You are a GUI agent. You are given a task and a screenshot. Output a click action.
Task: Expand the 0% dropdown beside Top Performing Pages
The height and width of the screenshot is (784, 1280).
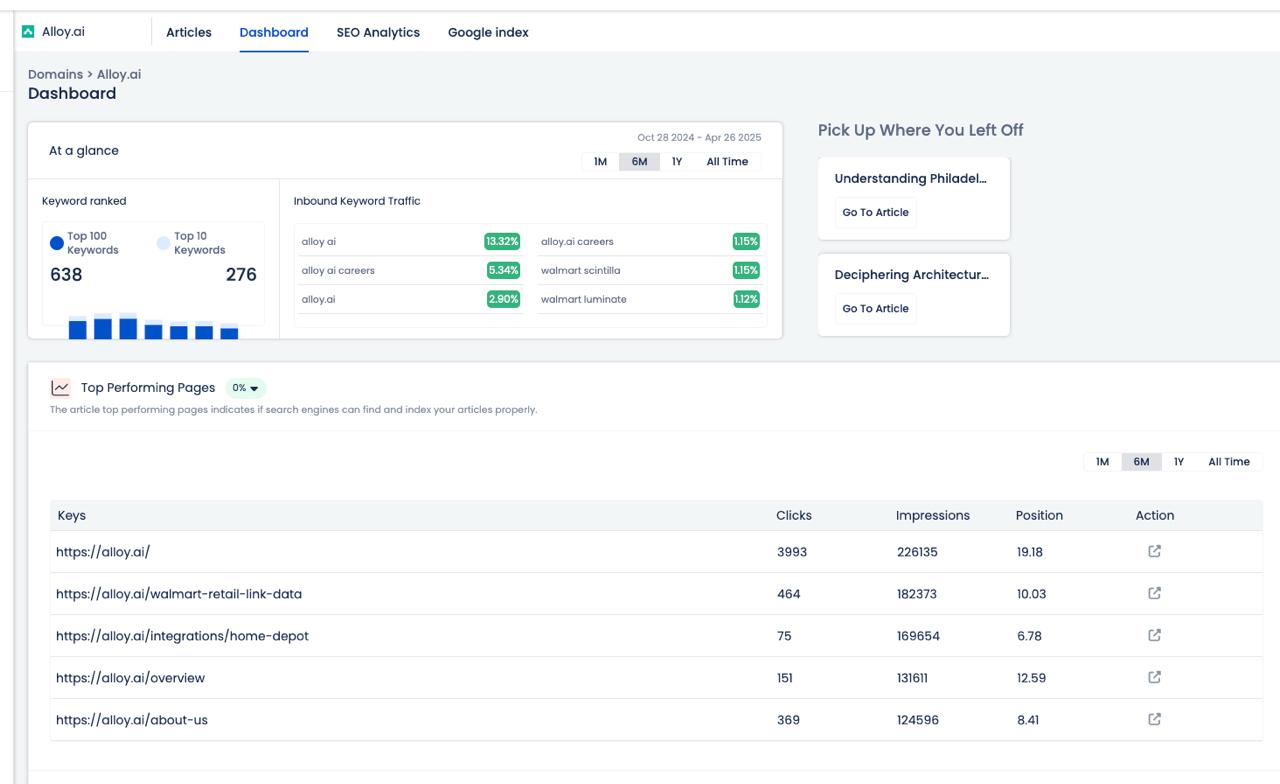246,388
